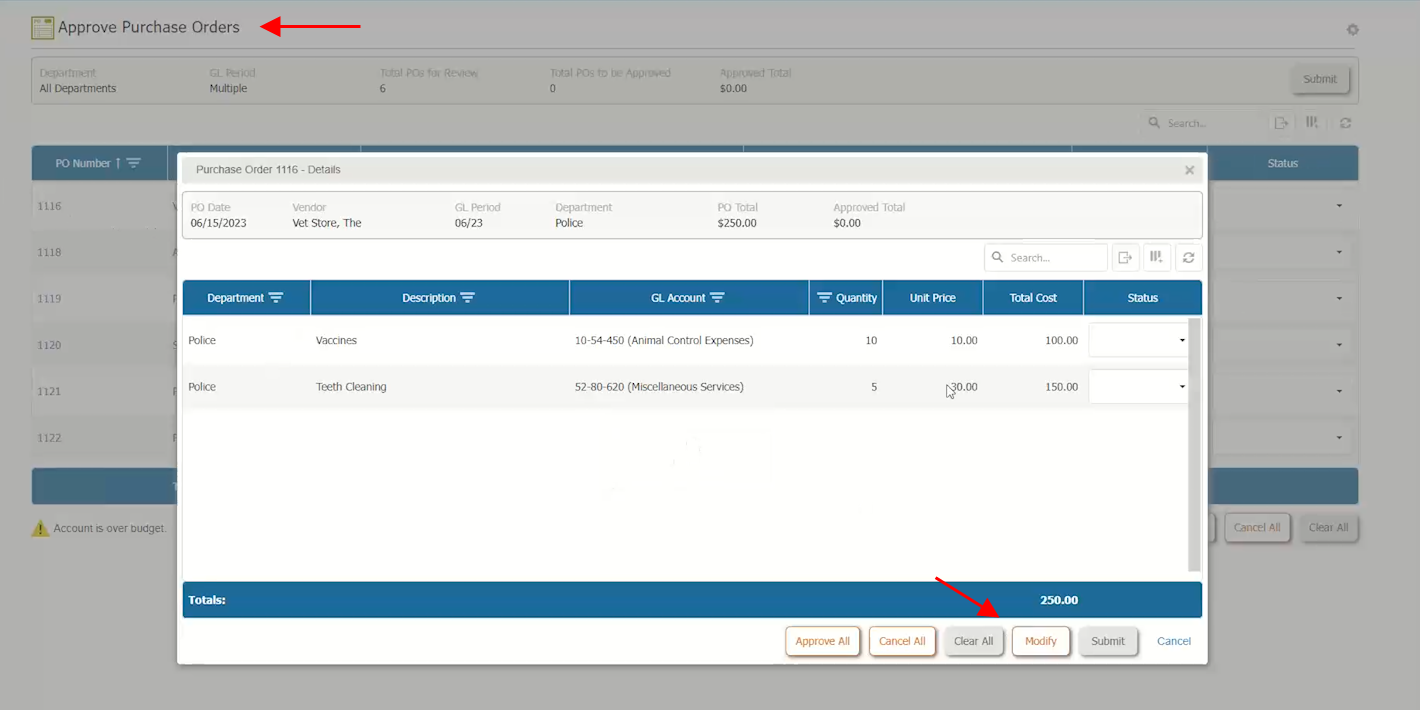The image size is (1420, 710).
Task: Click PO number 1122 in the background list
Action: pos(49,437)
